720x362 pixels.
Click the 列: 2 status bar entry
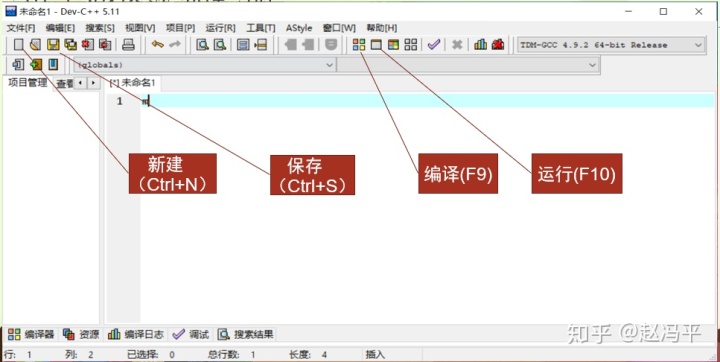click(79, 354)
